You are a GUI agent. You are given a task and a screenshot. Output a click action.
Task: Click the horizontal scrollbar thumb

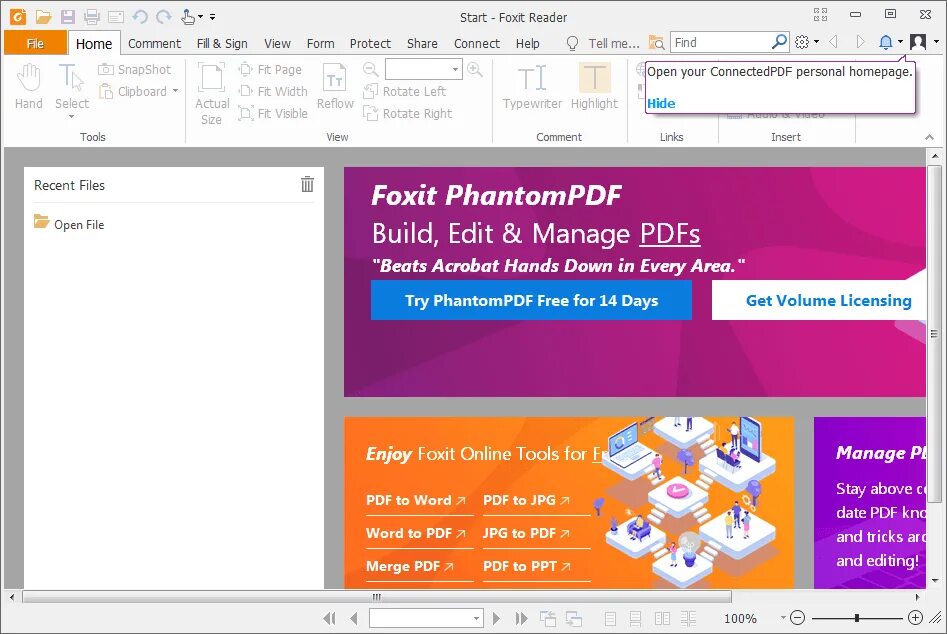pos(377,597)
